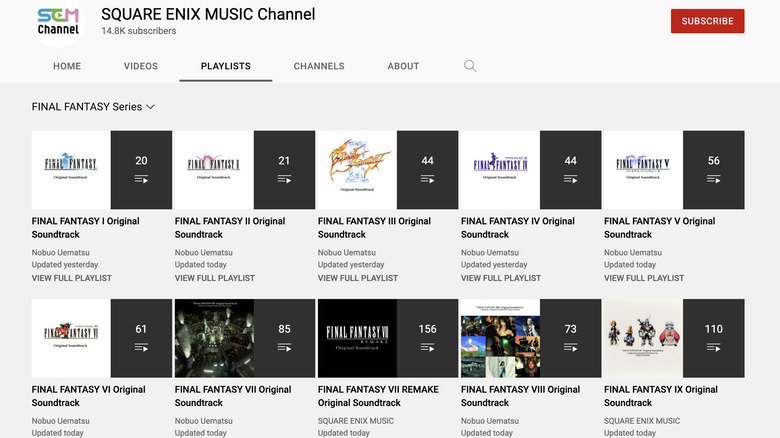The width and height of the screenshot is (780, 438).
Task: View full playlist for FINAL FANTASY I
Action: [x=72, y=278]
